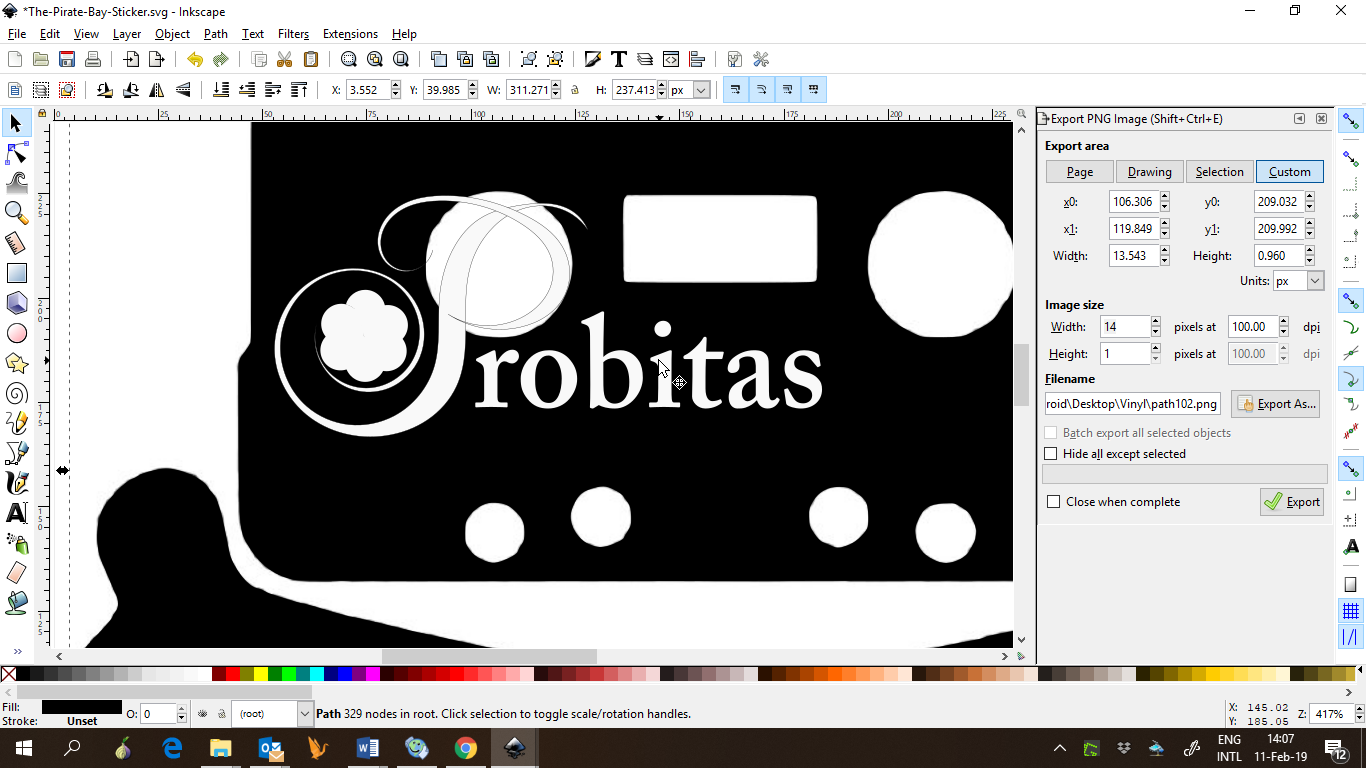Toggle snapping to grids
This screenshot has height=768, width=1366.
point(1351,611)
